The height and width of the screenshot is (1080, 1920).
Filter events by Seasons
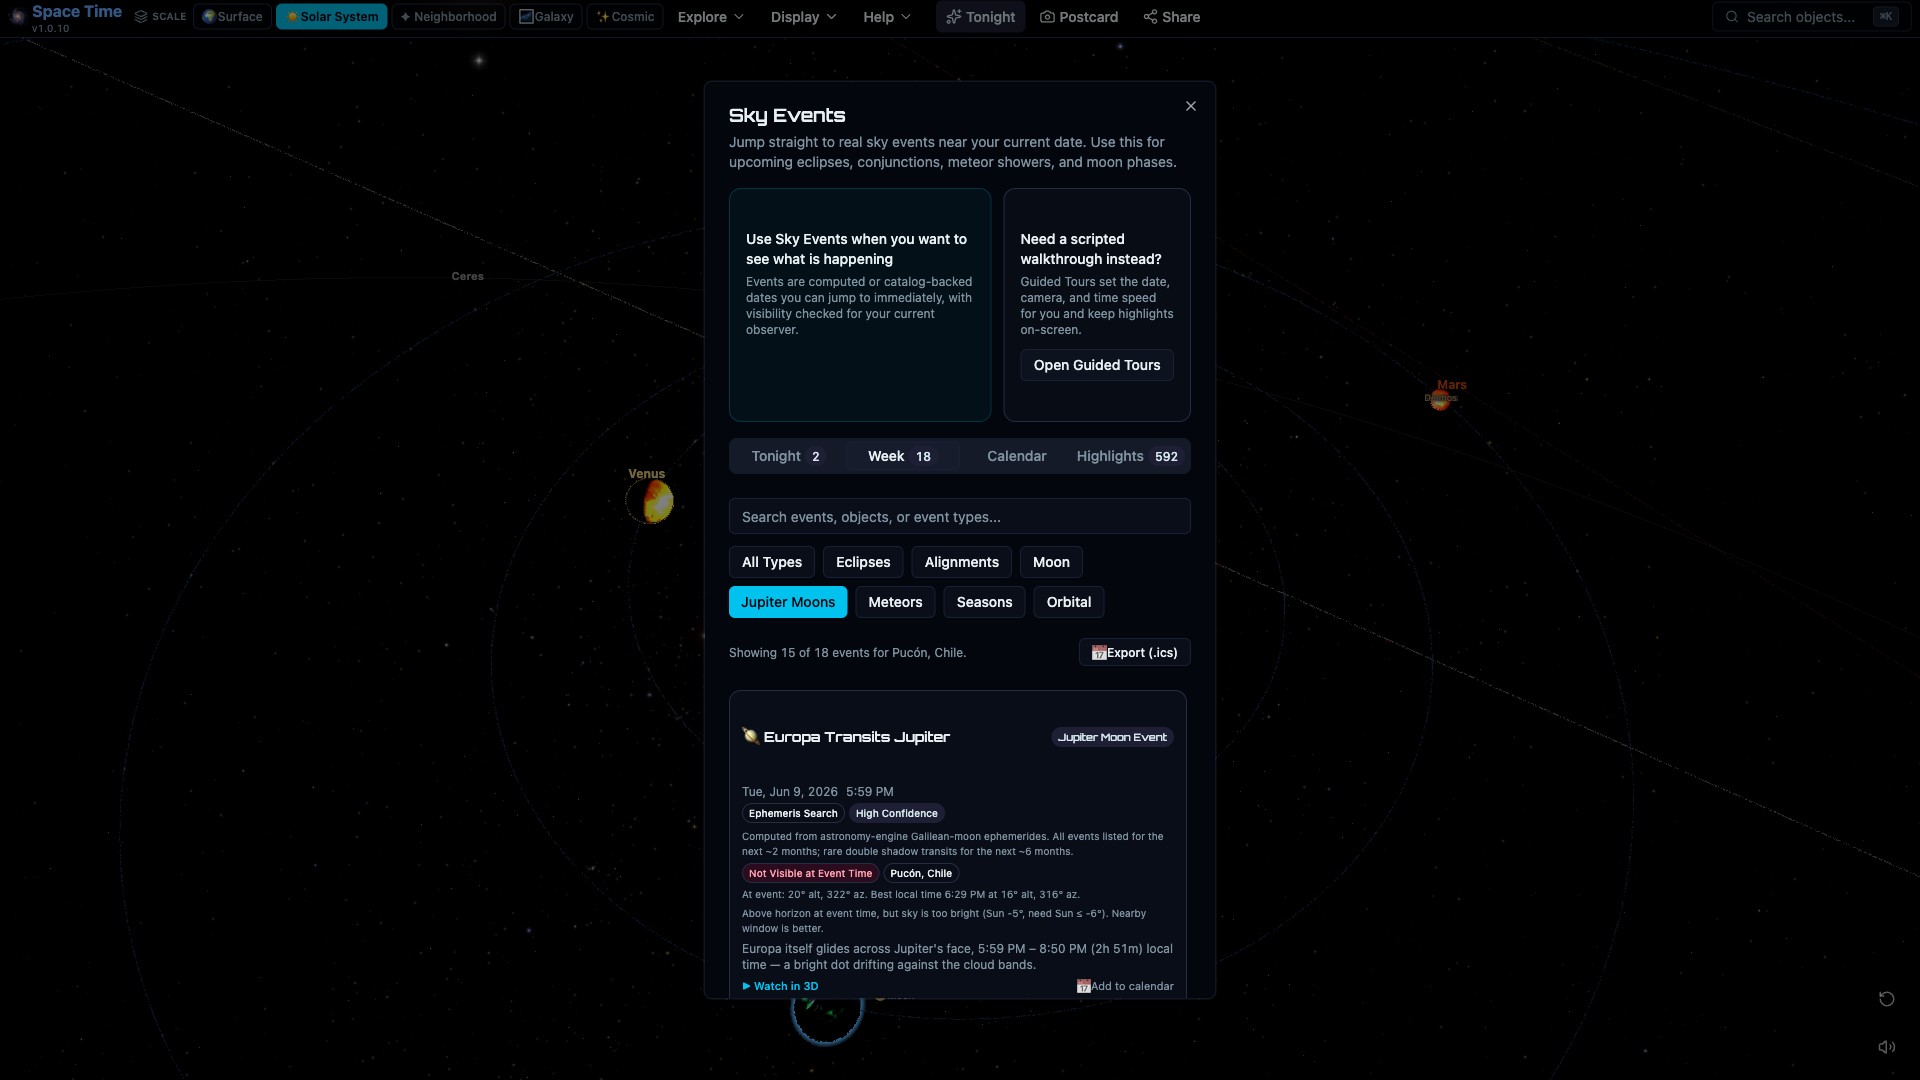pyautogui.click(x=984, y=602)
